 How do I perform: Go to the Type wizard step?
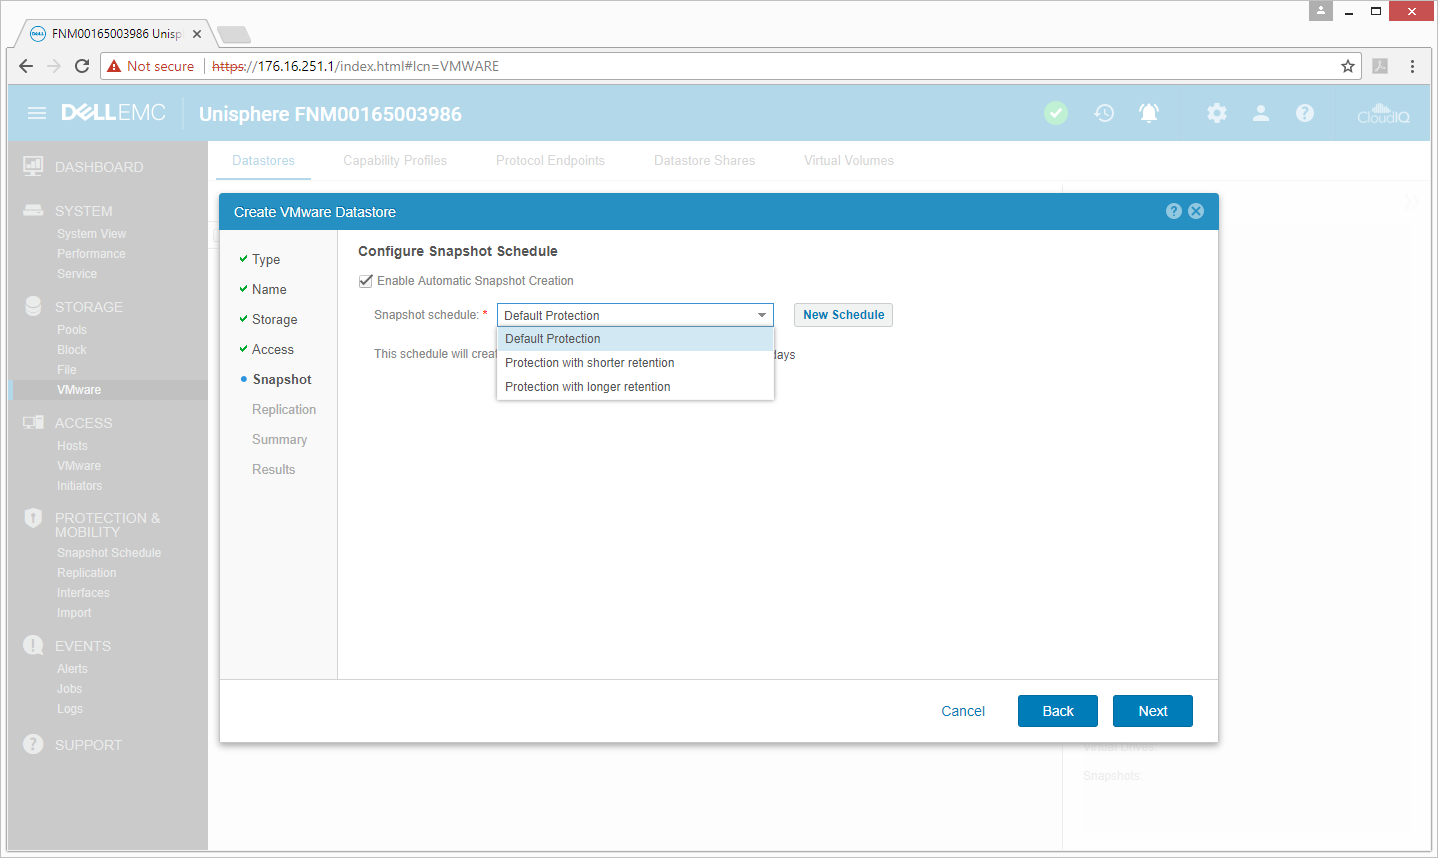pyautogui.click(x=266, y=259)
